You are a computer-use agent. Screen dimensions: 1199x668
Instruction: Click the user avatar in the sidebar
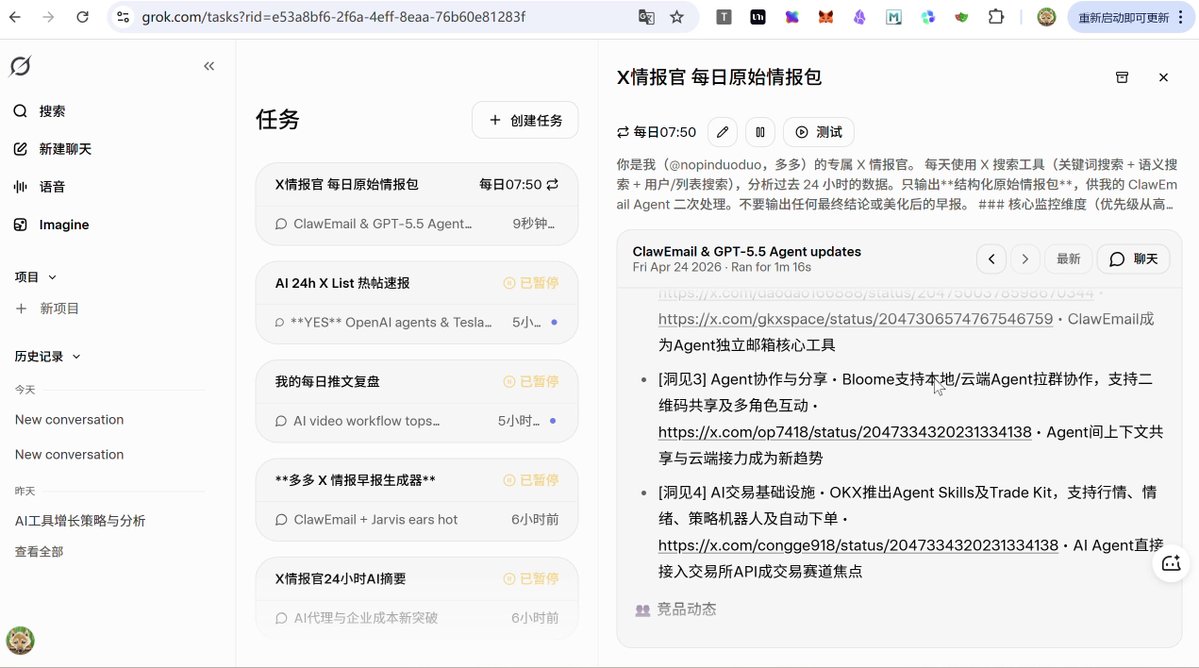click(x=21, y=640)
